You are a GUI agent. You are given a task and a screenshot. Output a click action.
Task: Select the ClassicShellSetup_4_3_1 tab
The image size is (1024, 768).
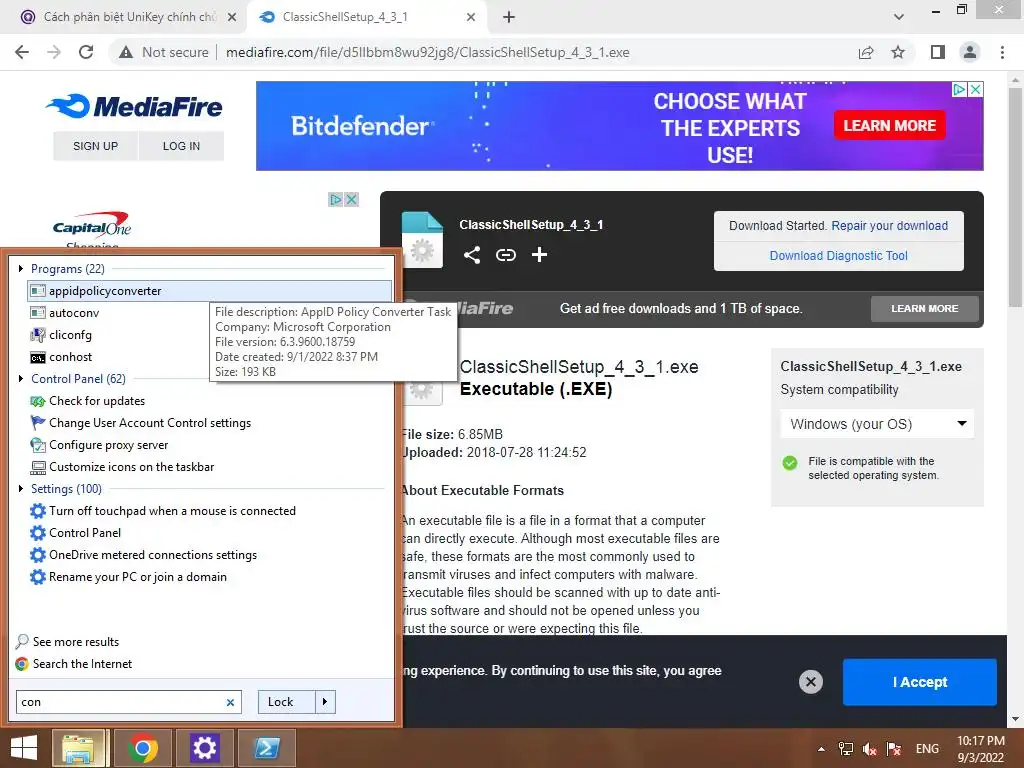(345, 17)
